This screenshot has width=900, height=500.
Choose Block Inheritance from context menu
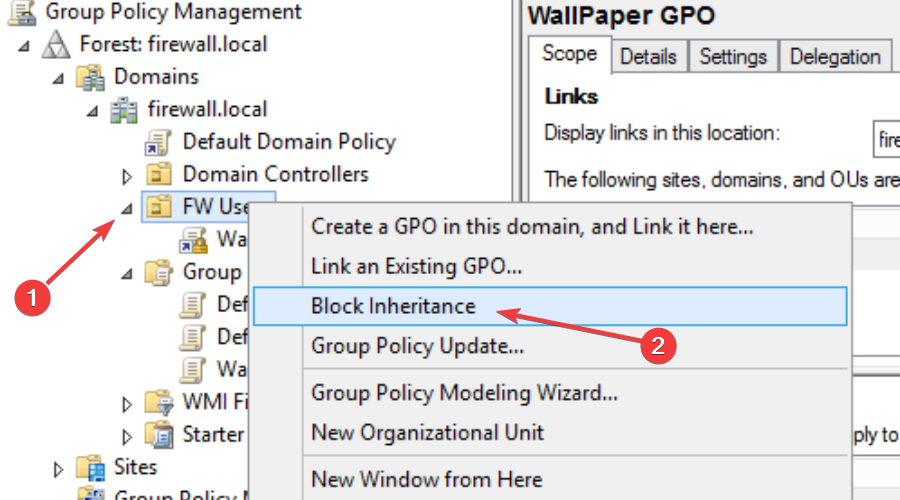point(393,306)
